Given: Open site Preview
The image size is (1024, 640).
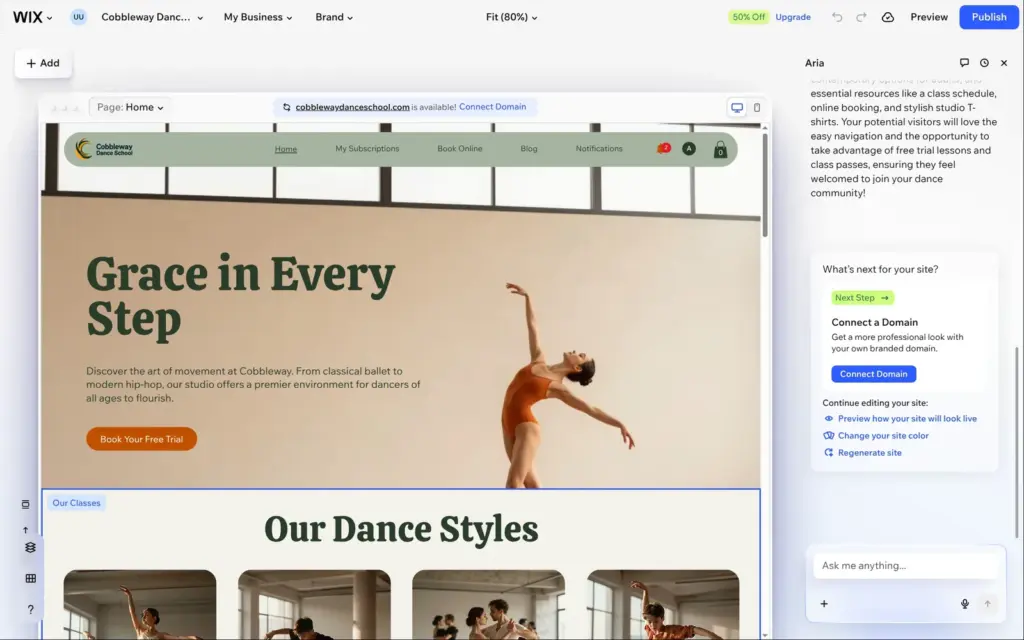Looking at the screenshot, I should pos(929,17).
